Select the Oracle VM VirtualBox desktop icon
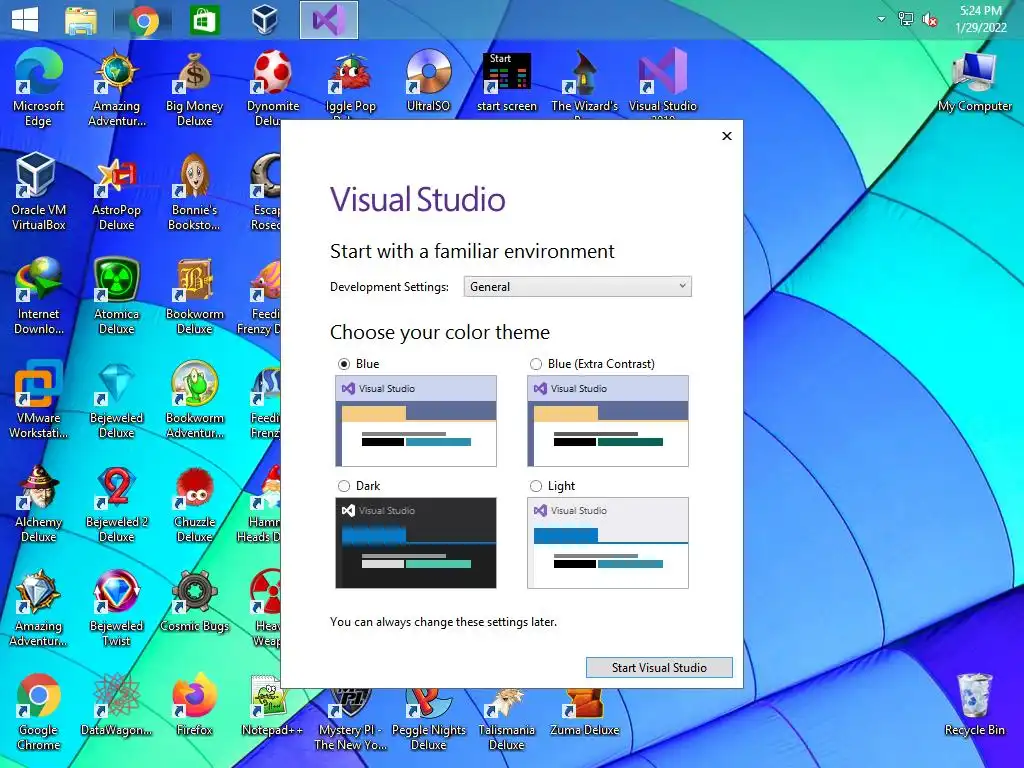 (39, 192)
